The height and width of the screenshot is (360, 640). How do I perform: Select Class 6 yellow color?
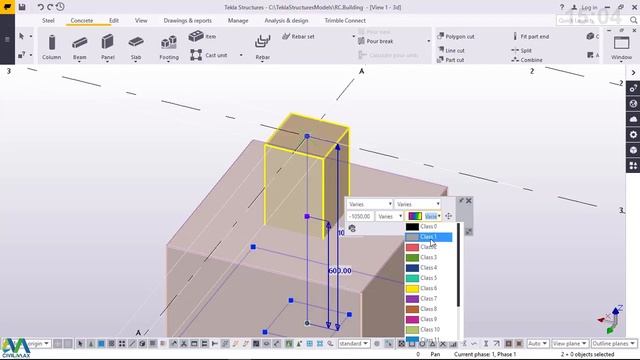pyautogui.click(x=429, y=288)
